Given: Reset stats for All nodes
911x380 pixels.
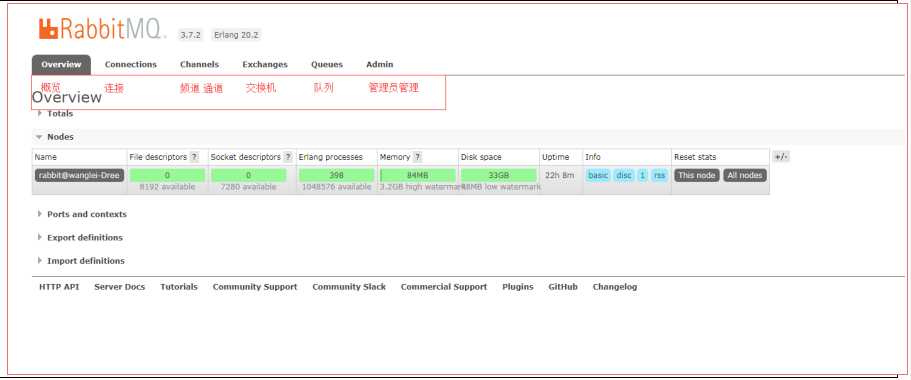Looking at the screenshot, I should click(x=745, y=175).
